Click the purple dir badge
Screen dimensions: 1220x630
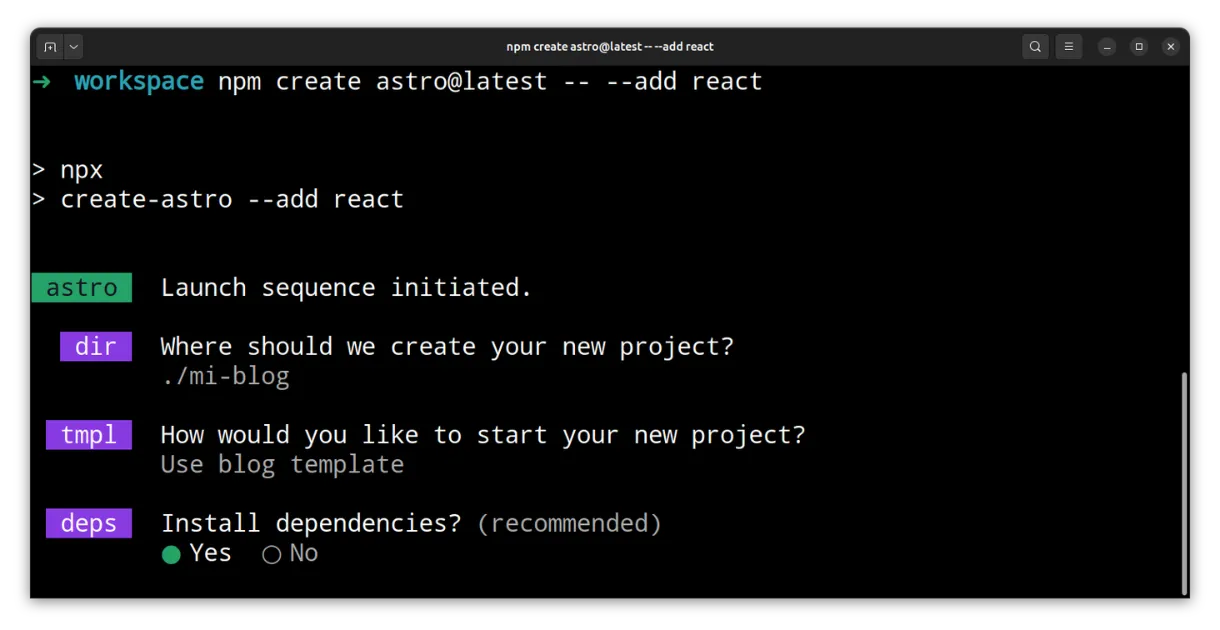point(96,347)
